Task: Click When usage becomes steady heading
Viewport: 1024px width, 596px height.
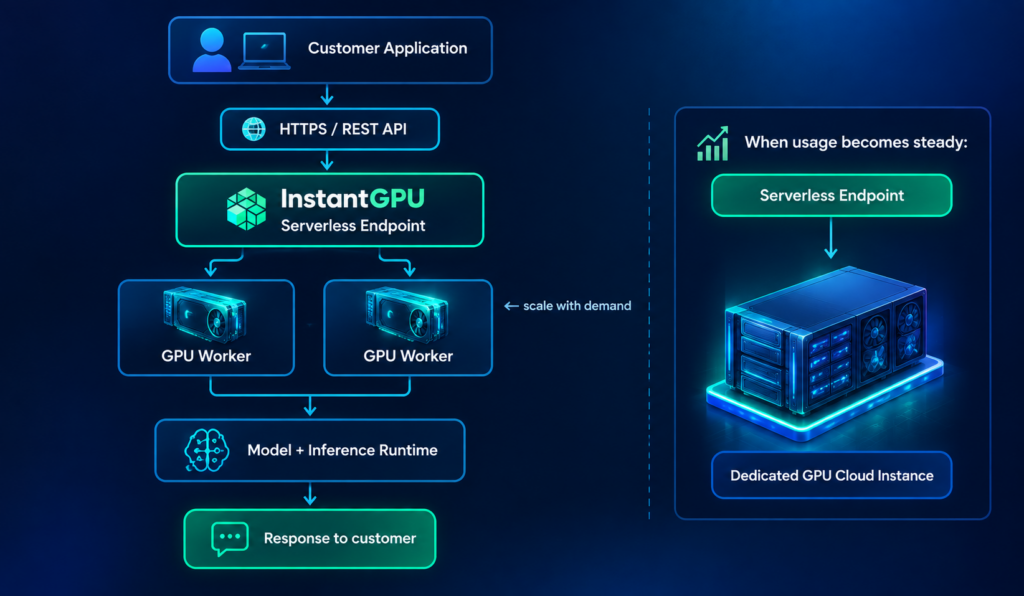Action: [x=856, y=142]
